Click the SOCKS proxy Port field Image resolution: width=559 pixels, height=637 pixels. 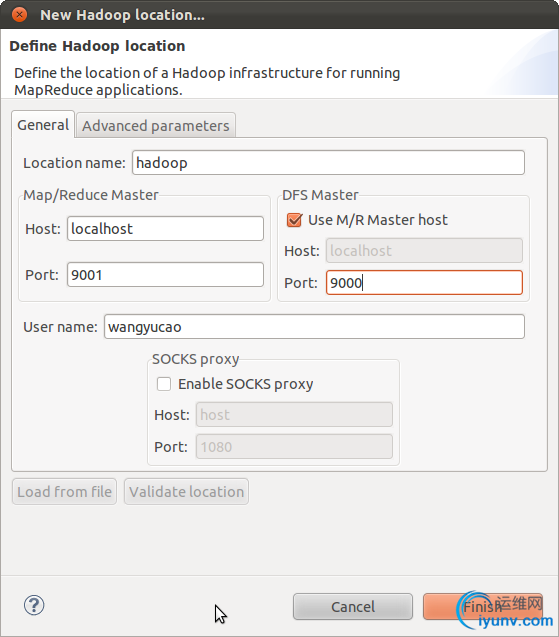[x=294, y=447]
